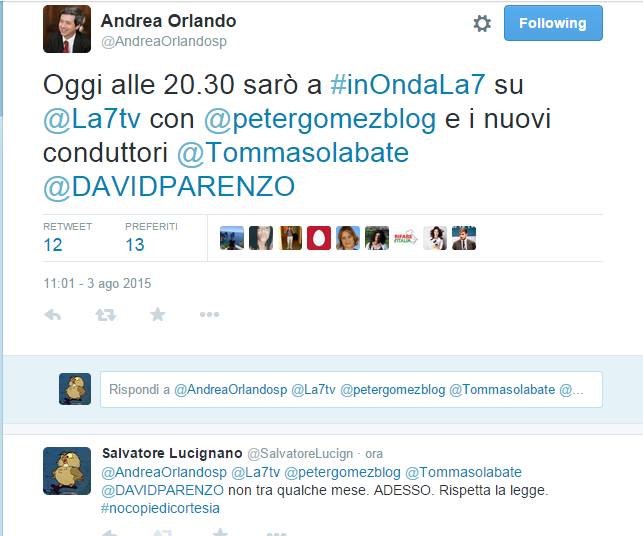Open the gear settings menu beside Following

click(482, 23)
